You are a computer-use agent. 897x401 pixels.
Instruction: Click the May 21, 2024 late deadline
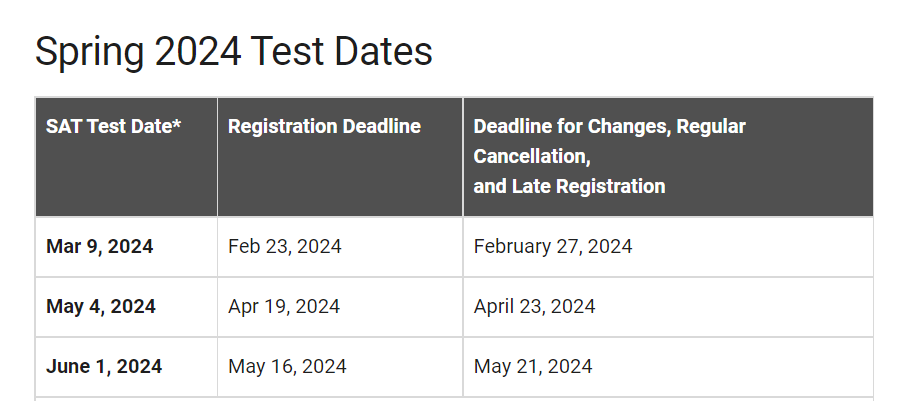pyautogui.click(x=532, y=366)
